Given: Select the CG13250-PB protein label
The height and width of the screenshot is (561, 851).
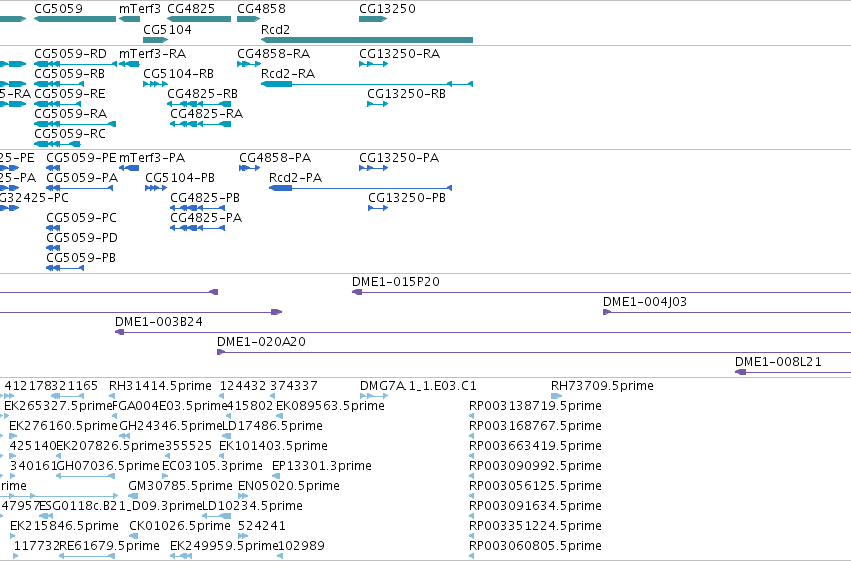Looking at the screenshot, I should [x=407, y=198].
